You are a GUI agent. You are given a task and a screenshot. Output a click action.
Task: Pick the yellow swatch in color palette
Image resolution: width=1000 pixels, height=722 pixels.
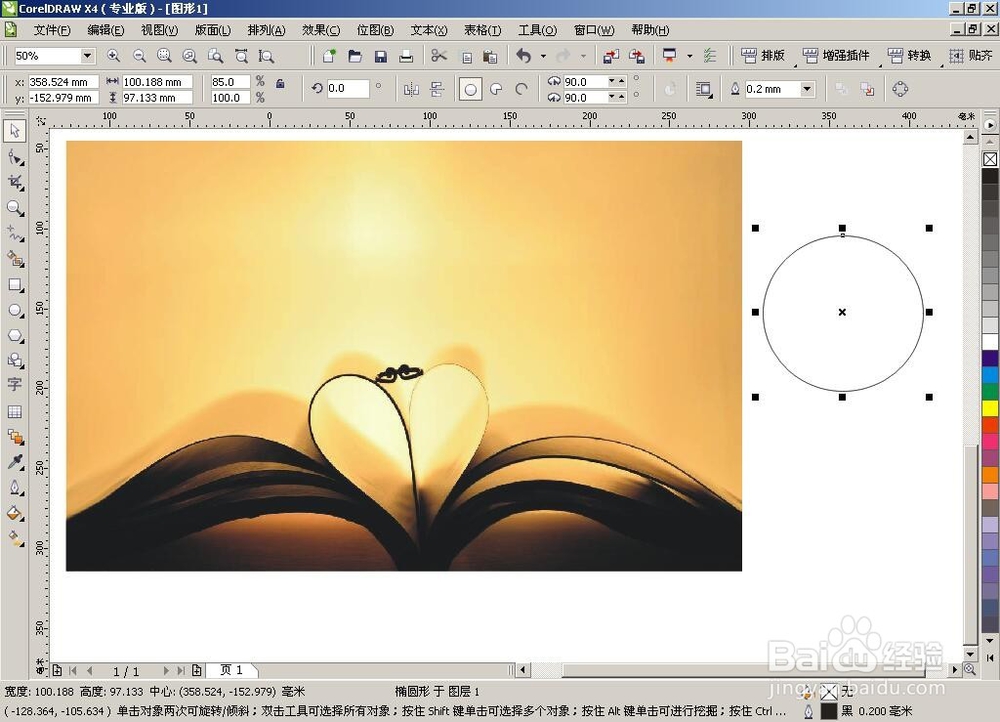point(990,408)
